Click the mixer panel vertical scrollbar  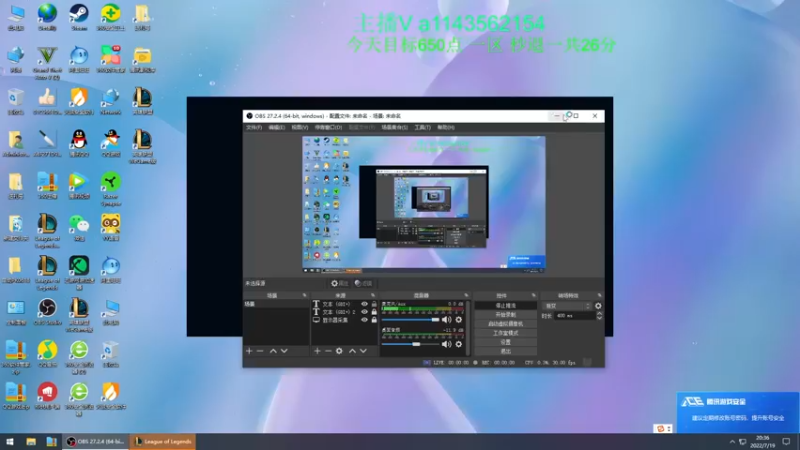[468, 327]
